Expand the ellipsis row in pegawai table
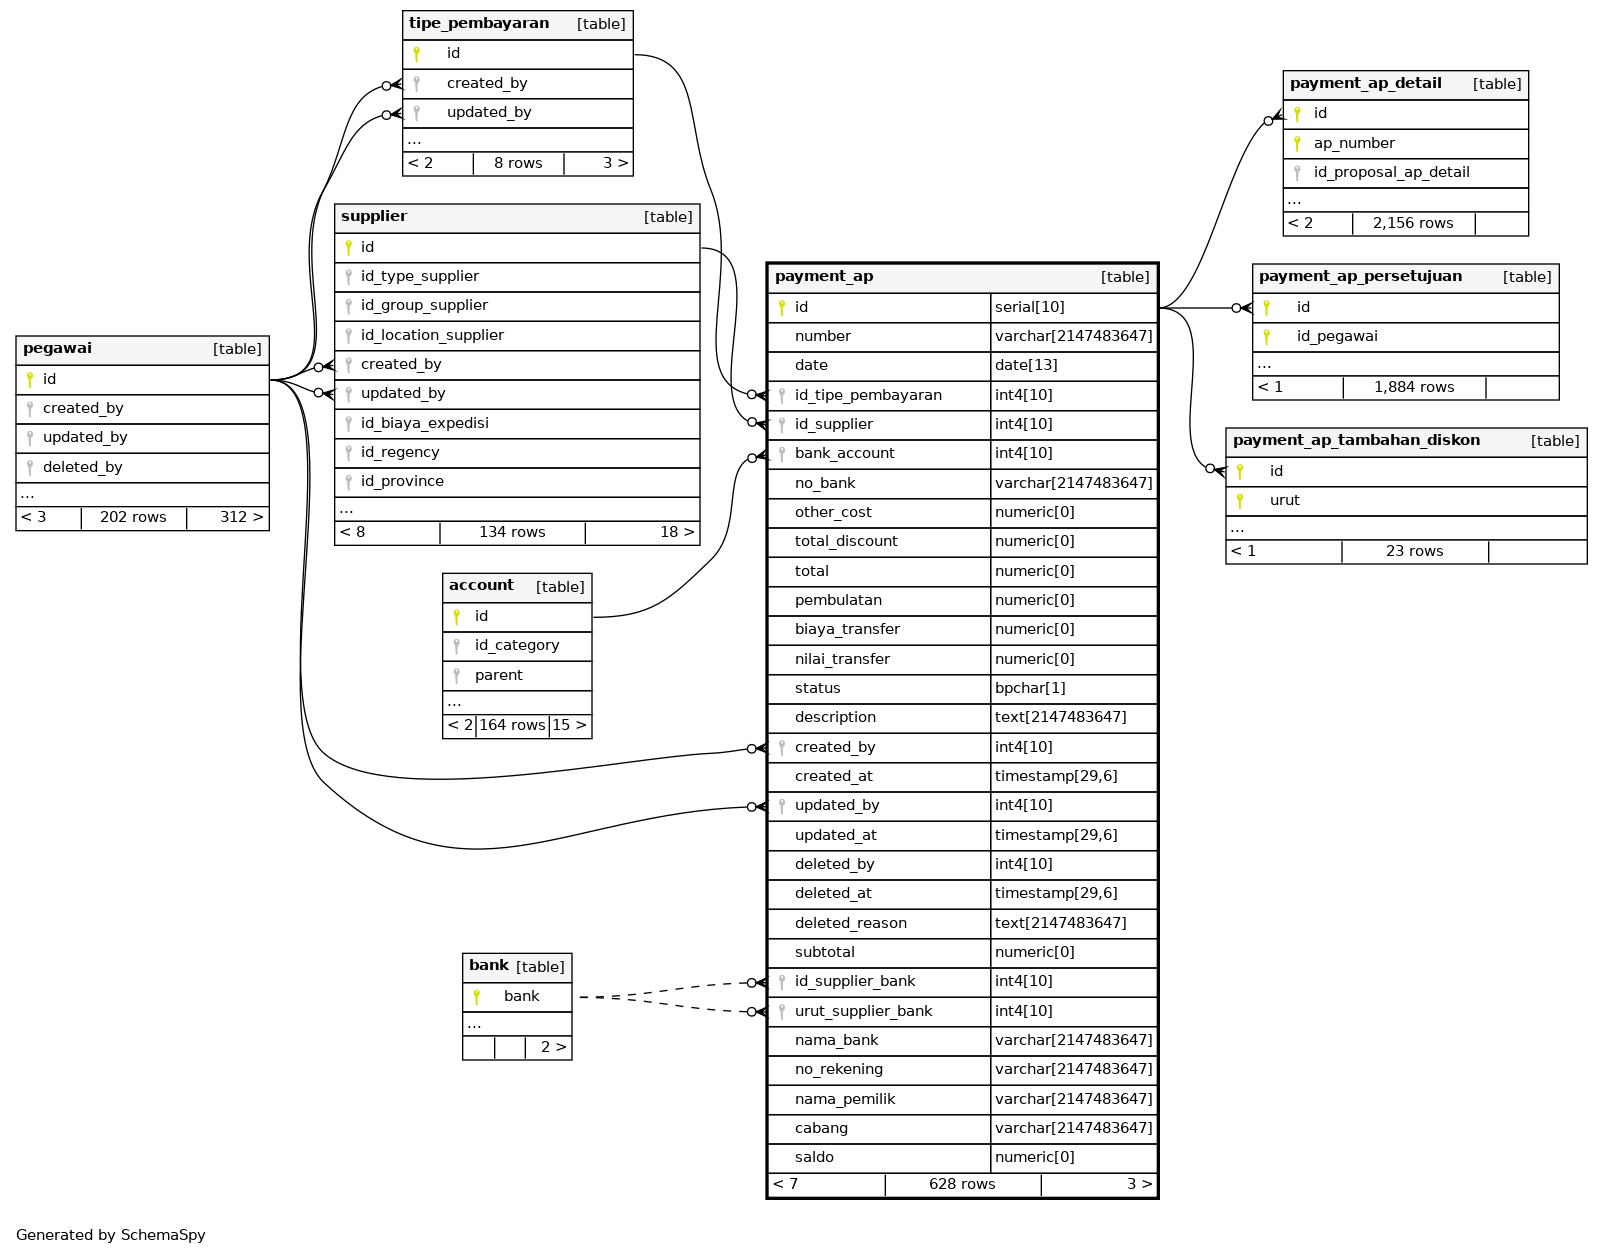Viewport: 1603px width, 1255px height. click(28, 494)
